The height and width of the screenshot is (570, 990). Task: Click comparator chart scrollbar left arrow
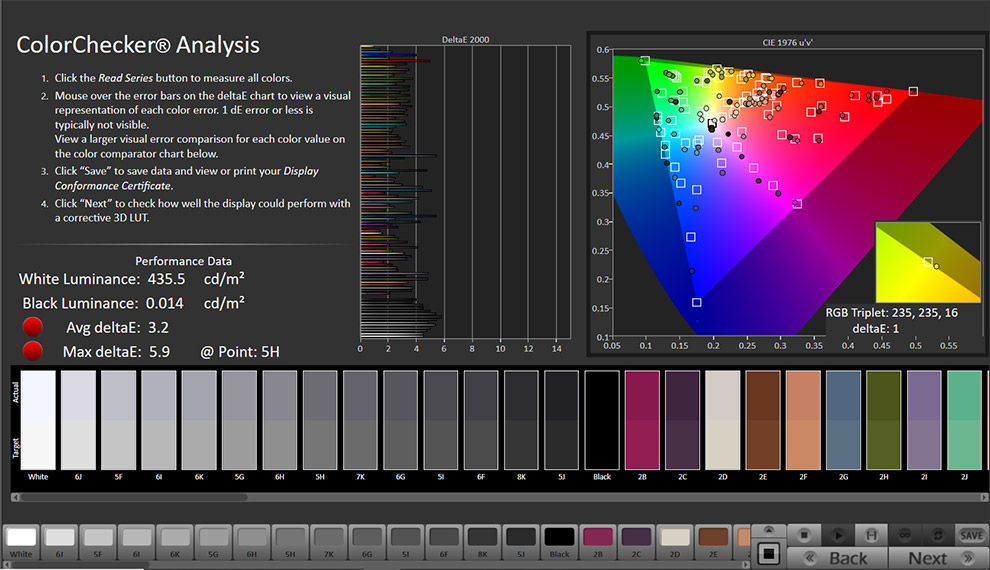click(15, 497)
